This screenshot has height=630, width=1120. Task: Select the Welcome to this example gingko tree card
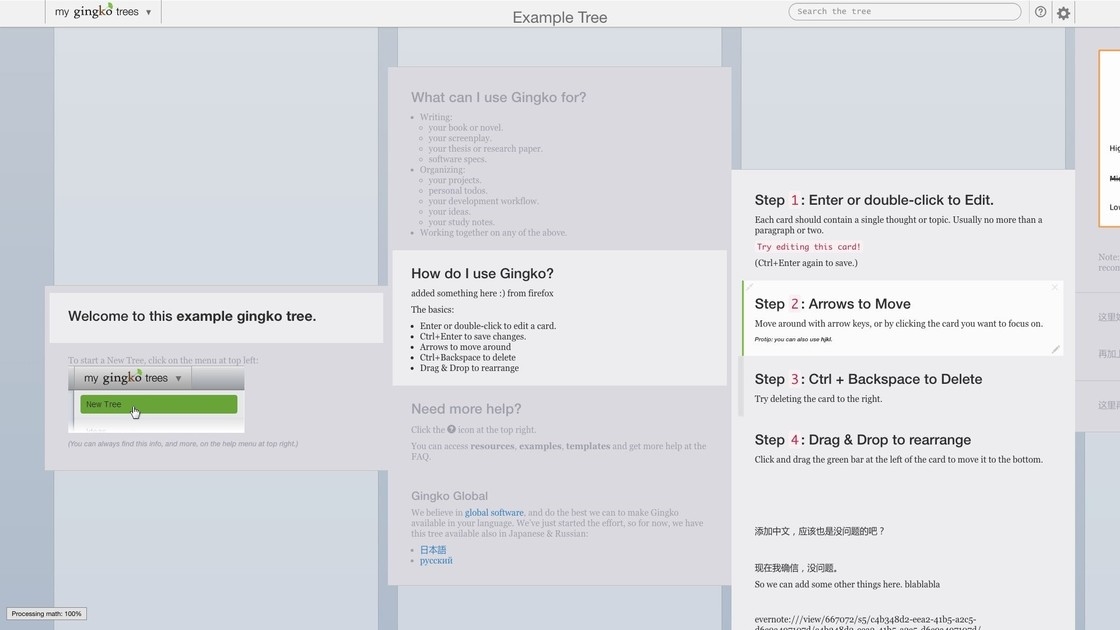(x=216, y=316)
